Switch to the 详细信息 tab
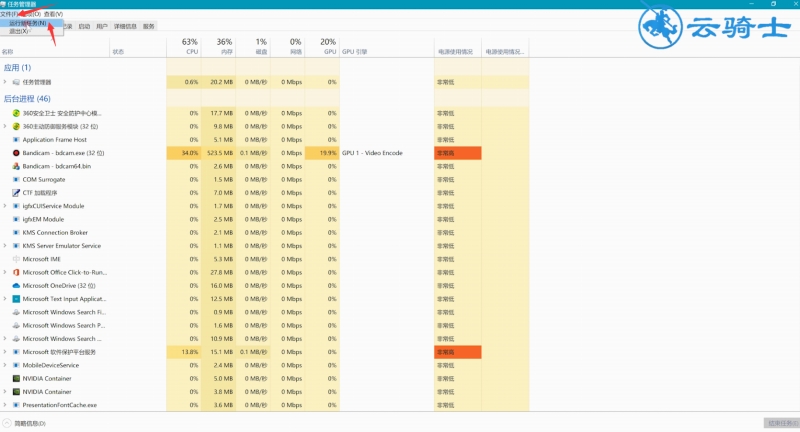 [x=125, y=27]
